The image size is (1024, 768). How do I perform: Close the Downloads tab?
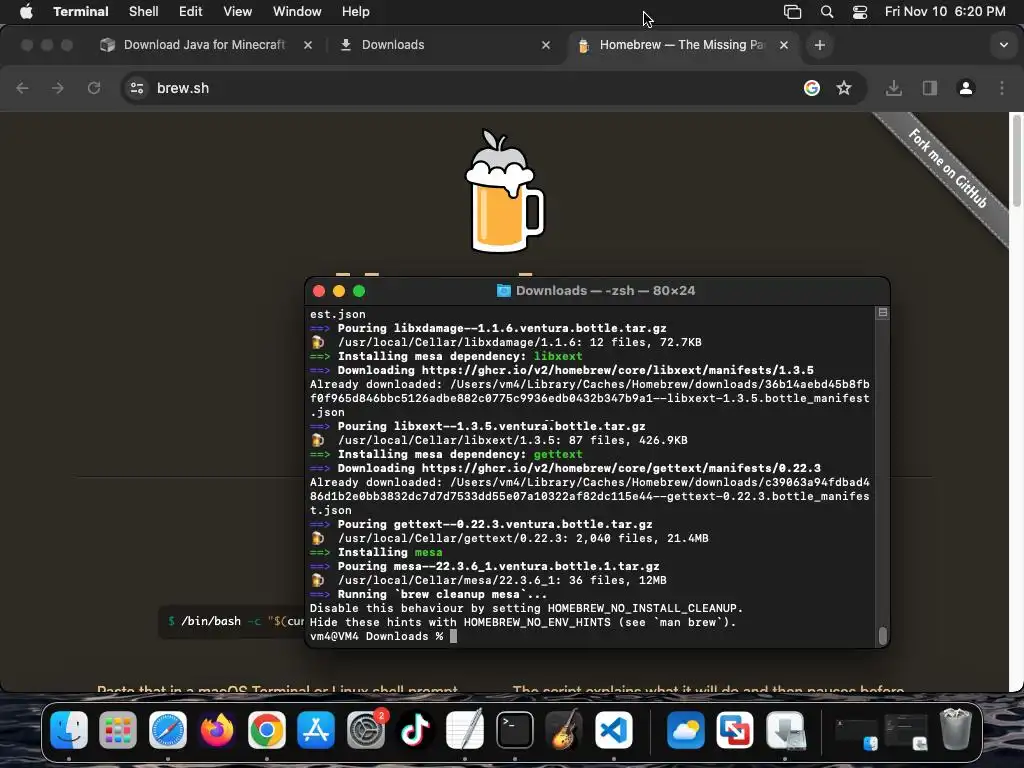click(x=546, y=45)
